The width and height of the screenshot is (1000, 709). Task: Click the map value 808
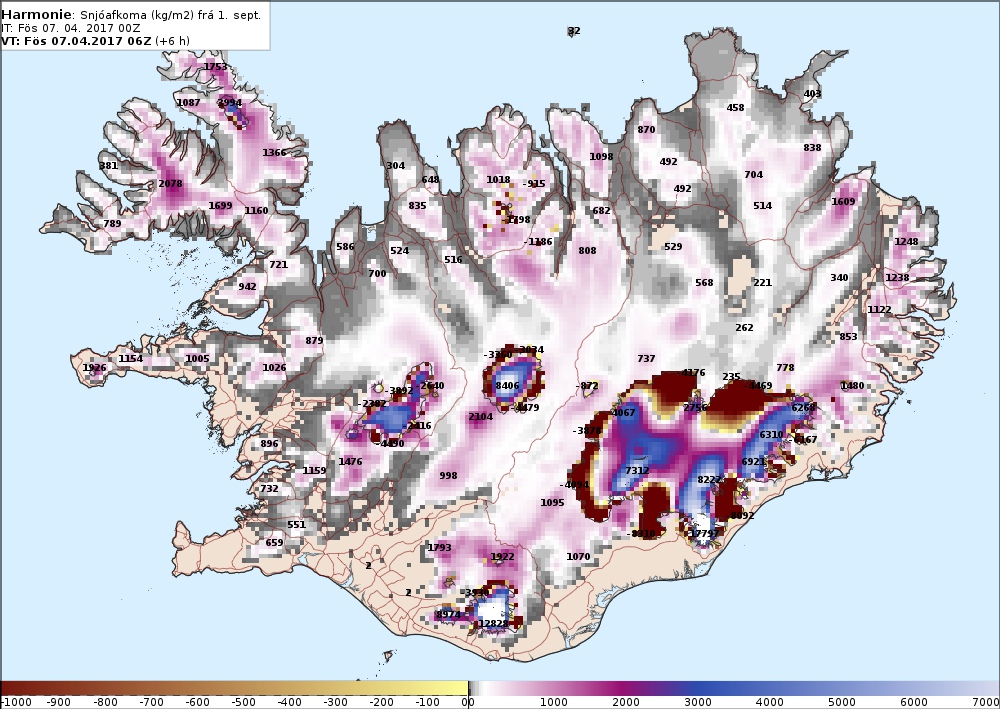point(588,251)
